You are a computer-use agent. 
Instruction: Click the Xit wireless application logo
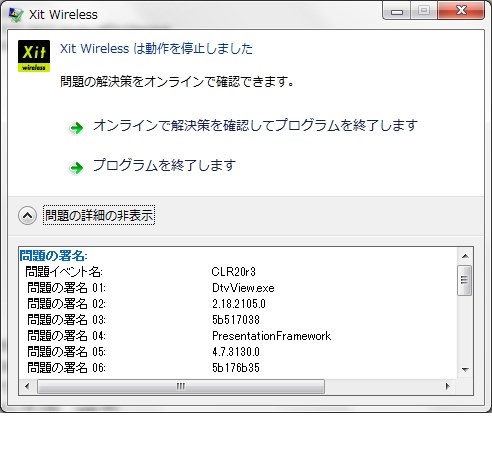(x=34, y=56)
